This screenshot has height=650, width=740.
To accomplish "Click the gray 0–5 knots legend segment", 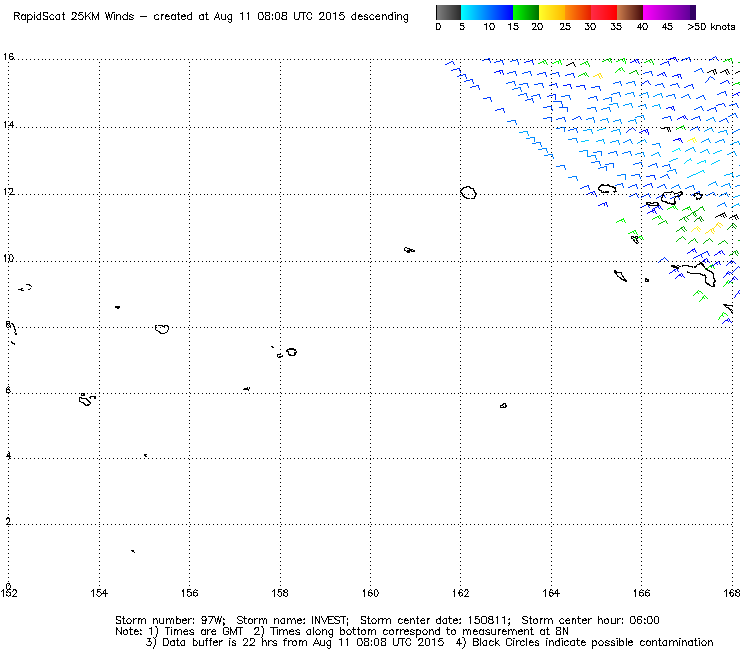I will pos(448,12).
